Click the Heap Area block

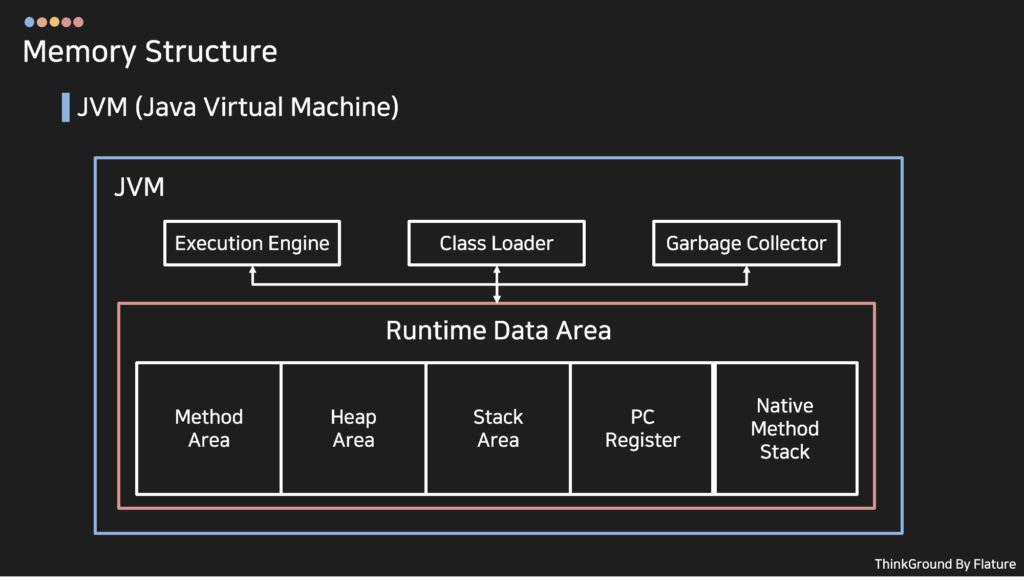(x=353, y=428)
